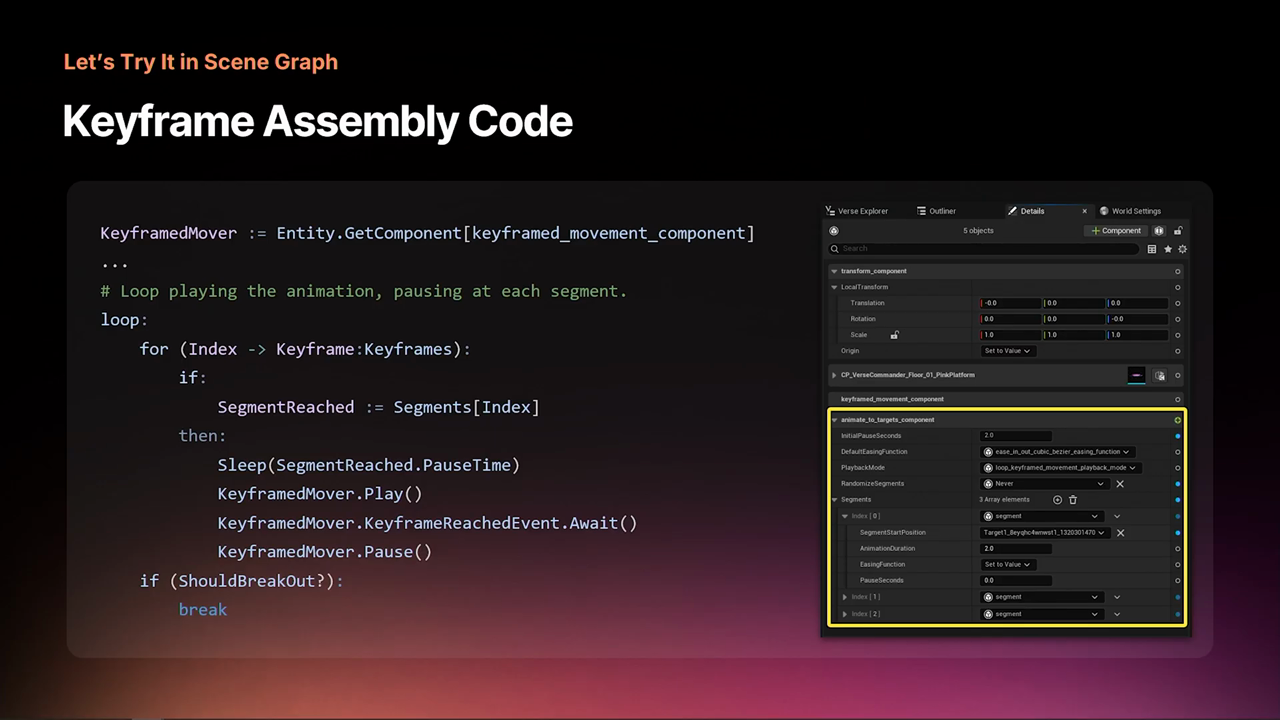Screen dimensions: 1280x720
Task: Toggle the favorites star filter
Action: (x=1167, y=249)
